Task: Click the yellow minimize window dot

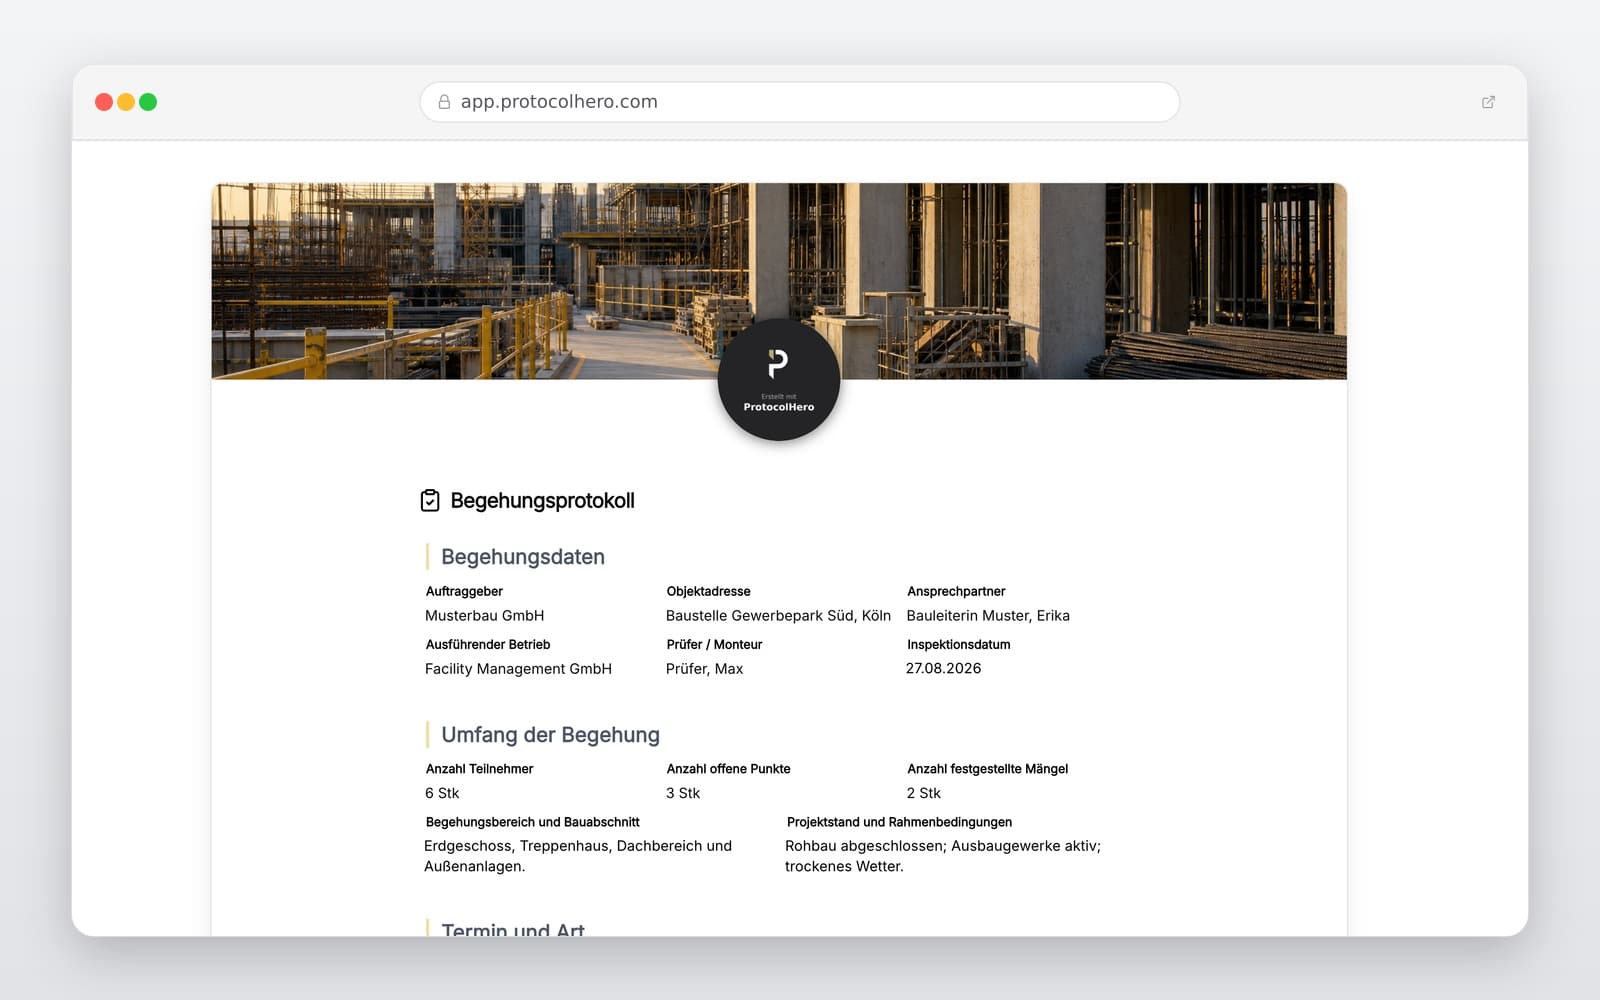Action: [x=126, y=102]
